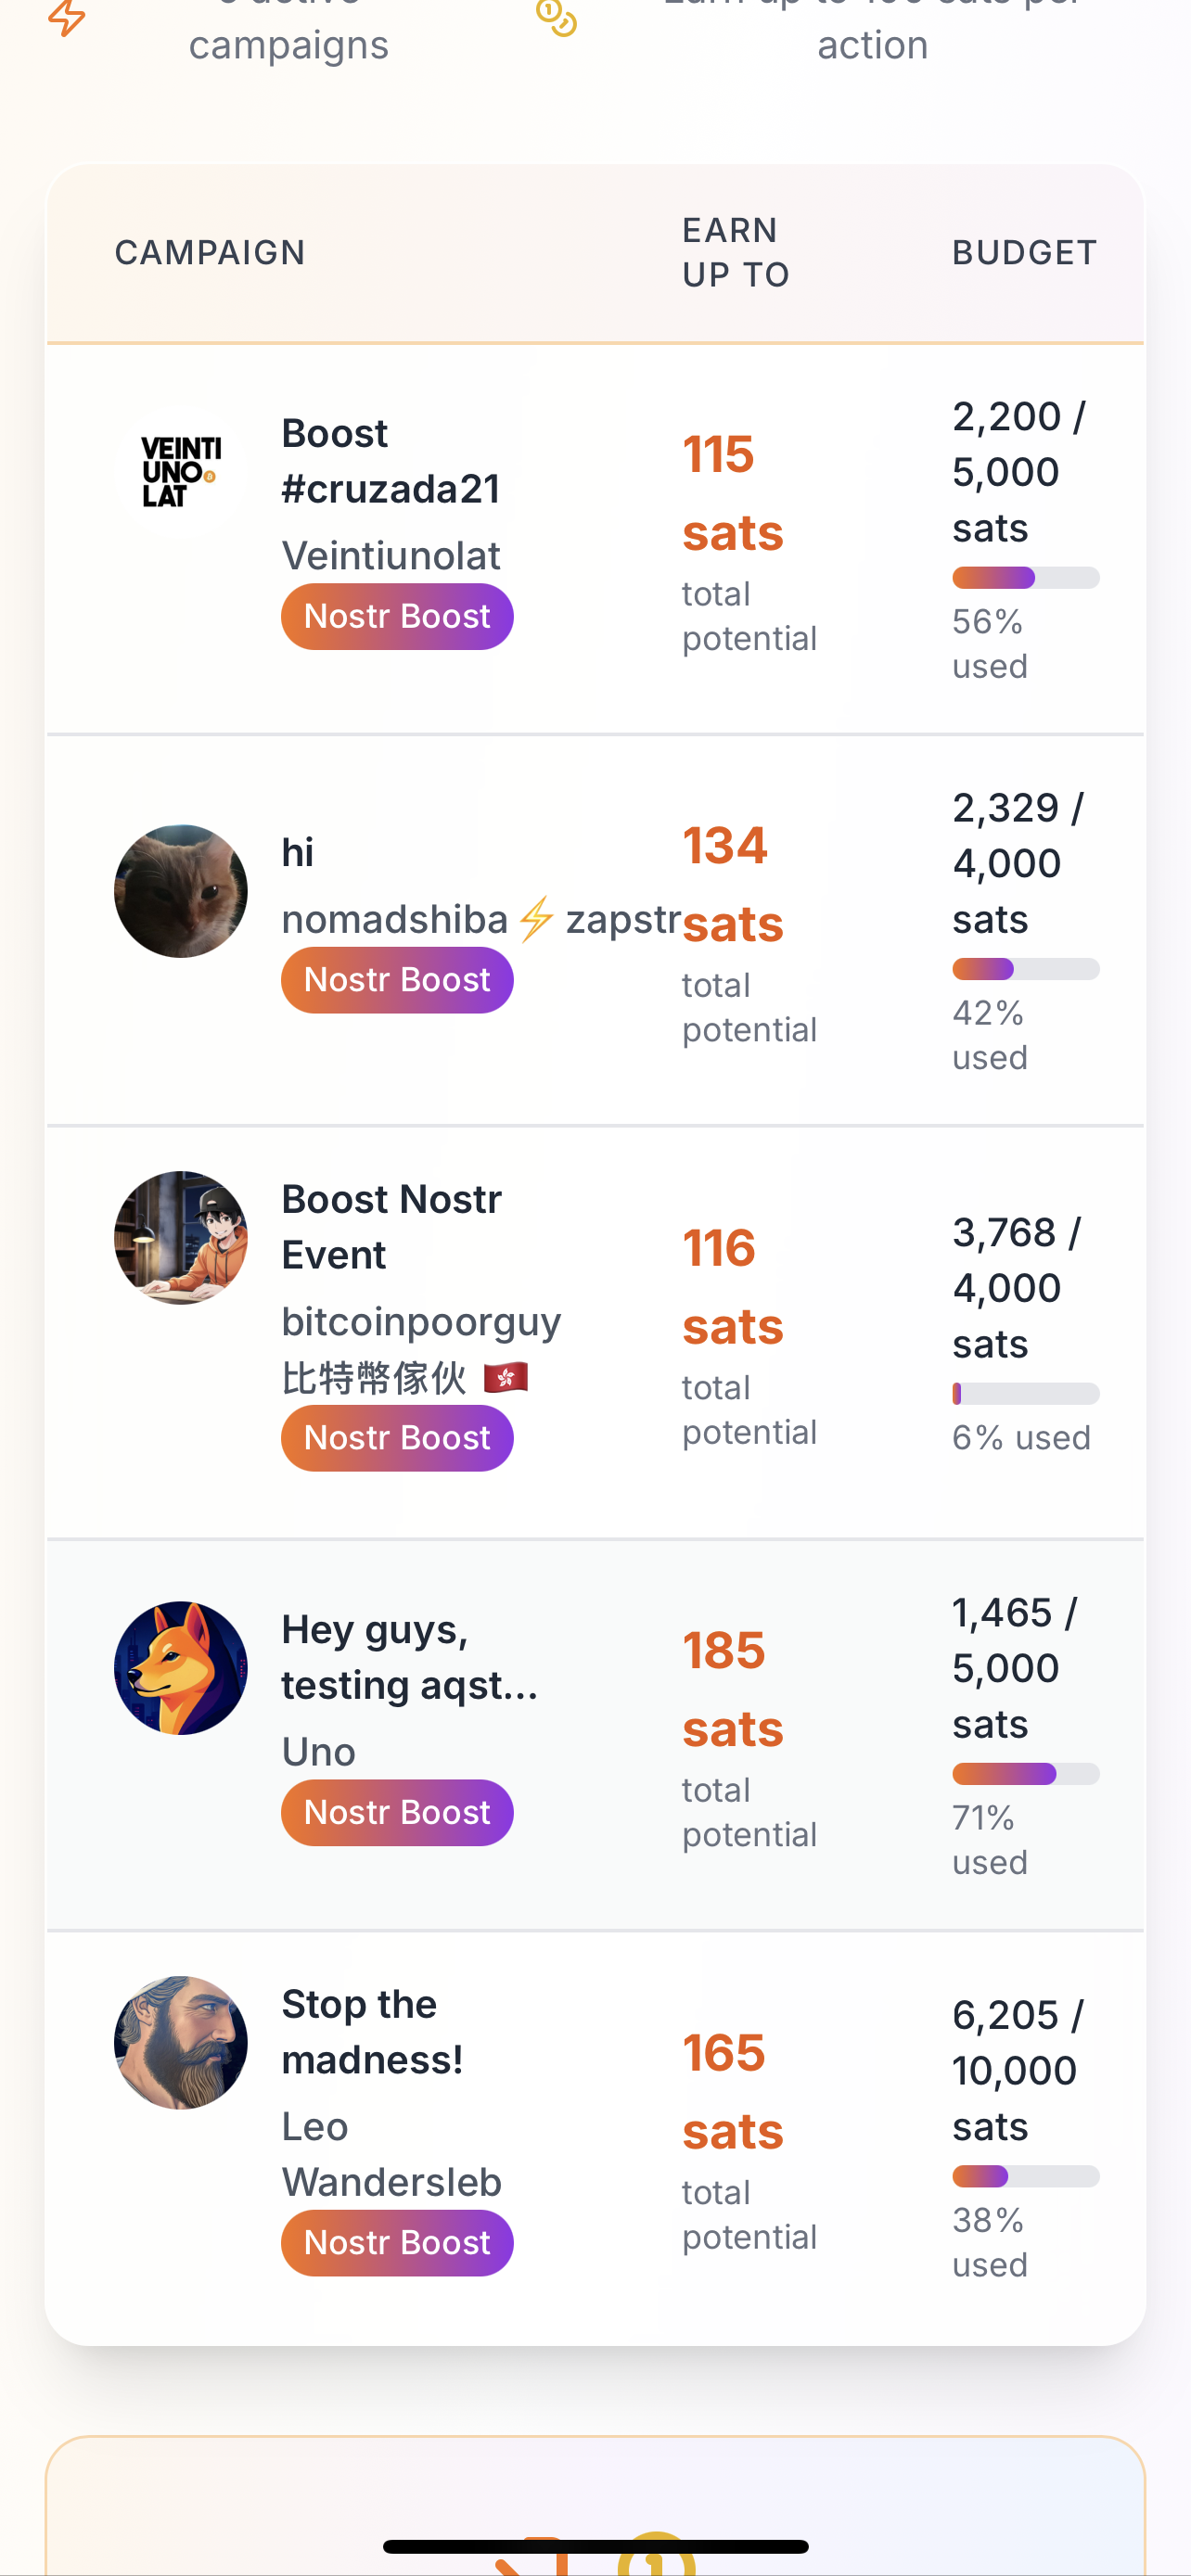Open the "Boost #cruzada21" campaign title

pos(390,461)
